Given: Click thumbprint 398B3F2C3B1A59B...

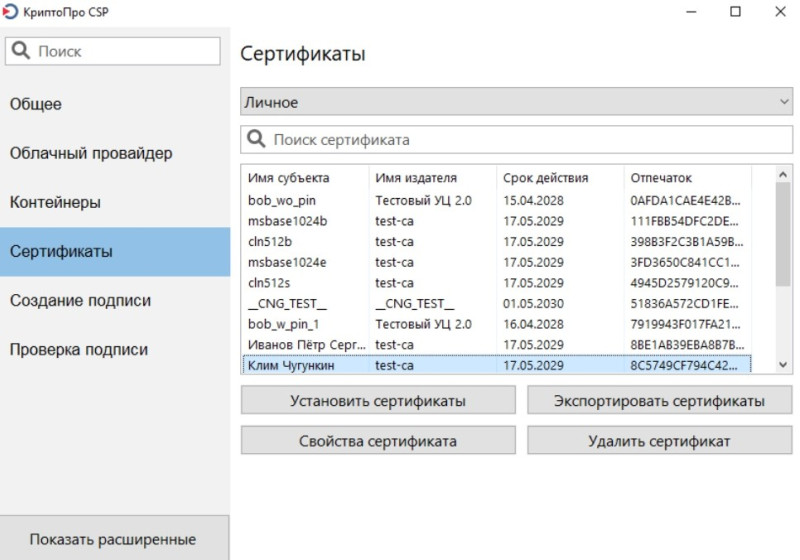Looking at the screenshot, I should click(687, 241).
